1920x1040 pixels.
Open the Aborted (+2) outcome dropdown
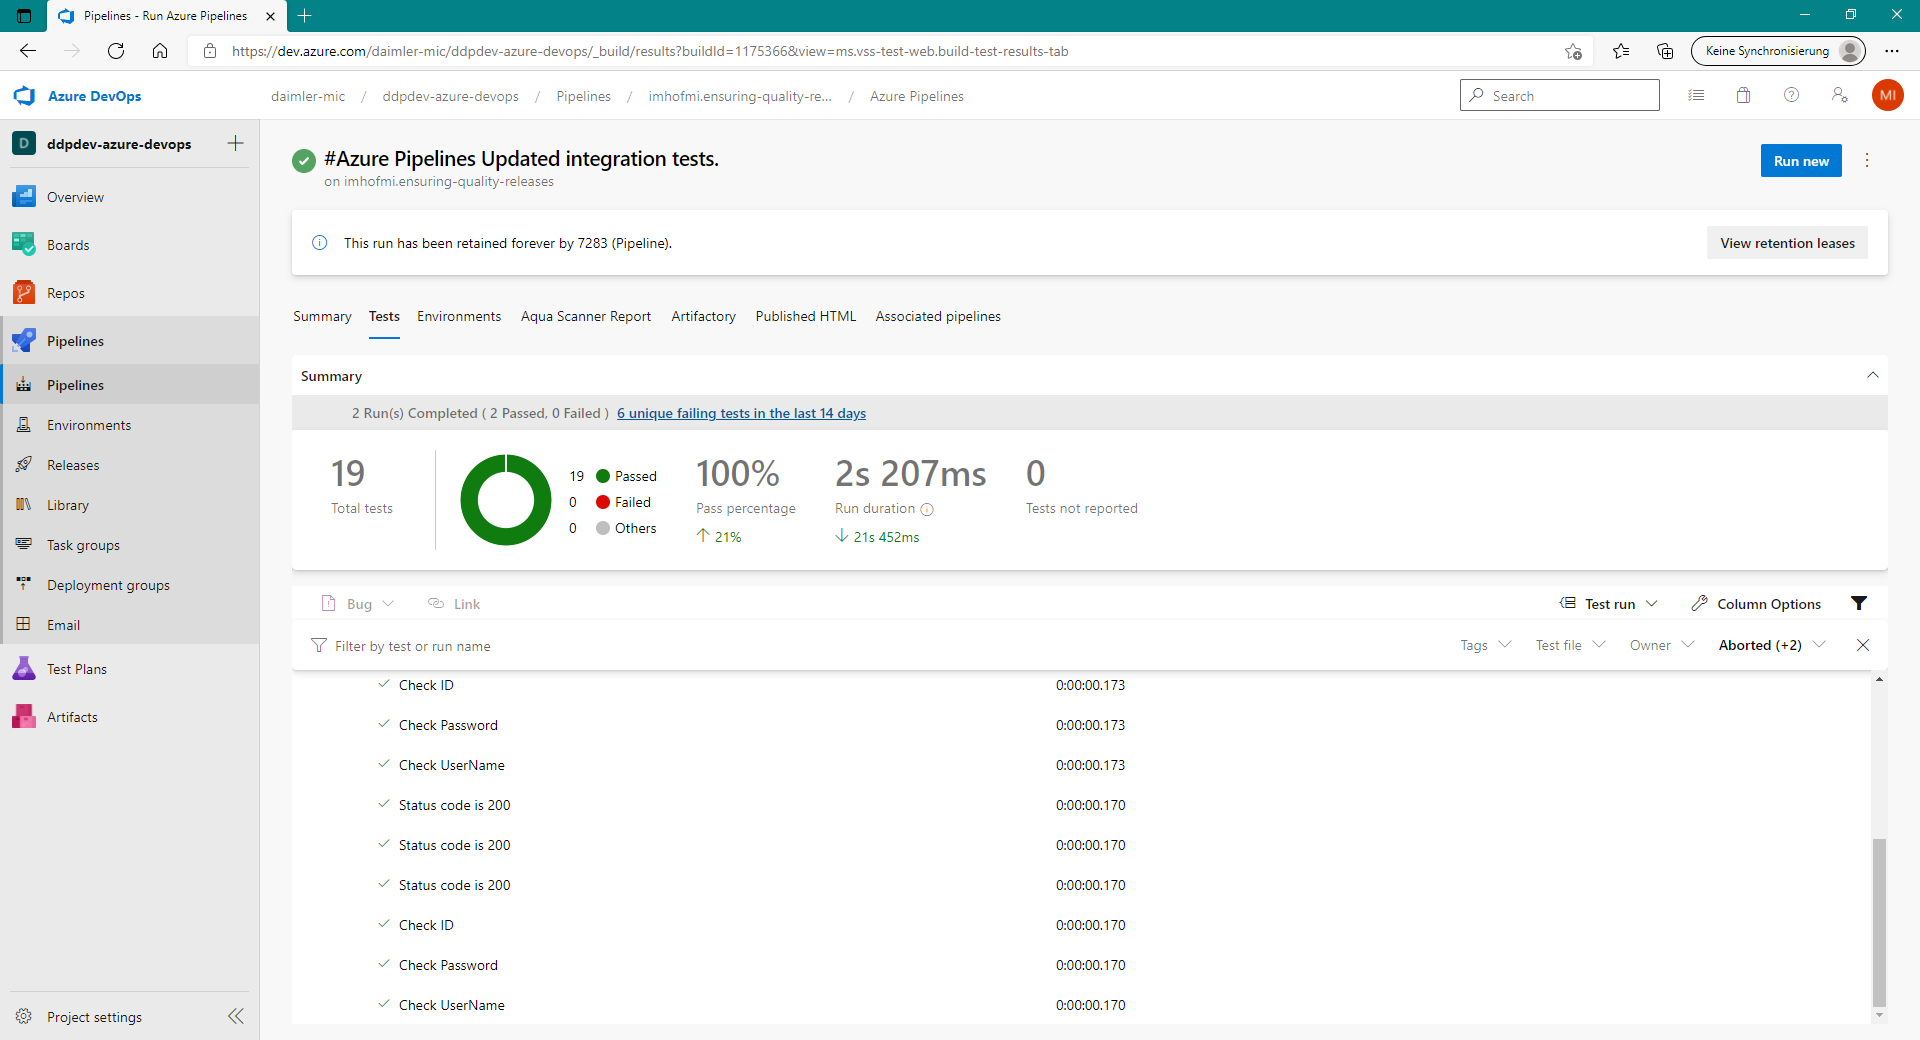click(1772, 645)
